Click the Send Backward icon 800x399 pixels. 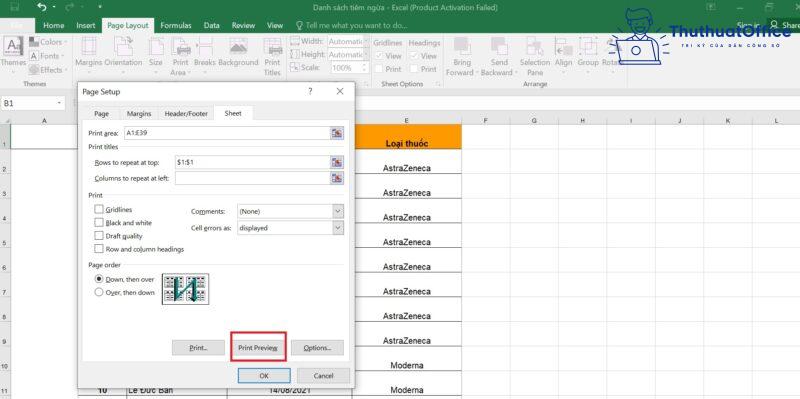(x=499, y=46)
